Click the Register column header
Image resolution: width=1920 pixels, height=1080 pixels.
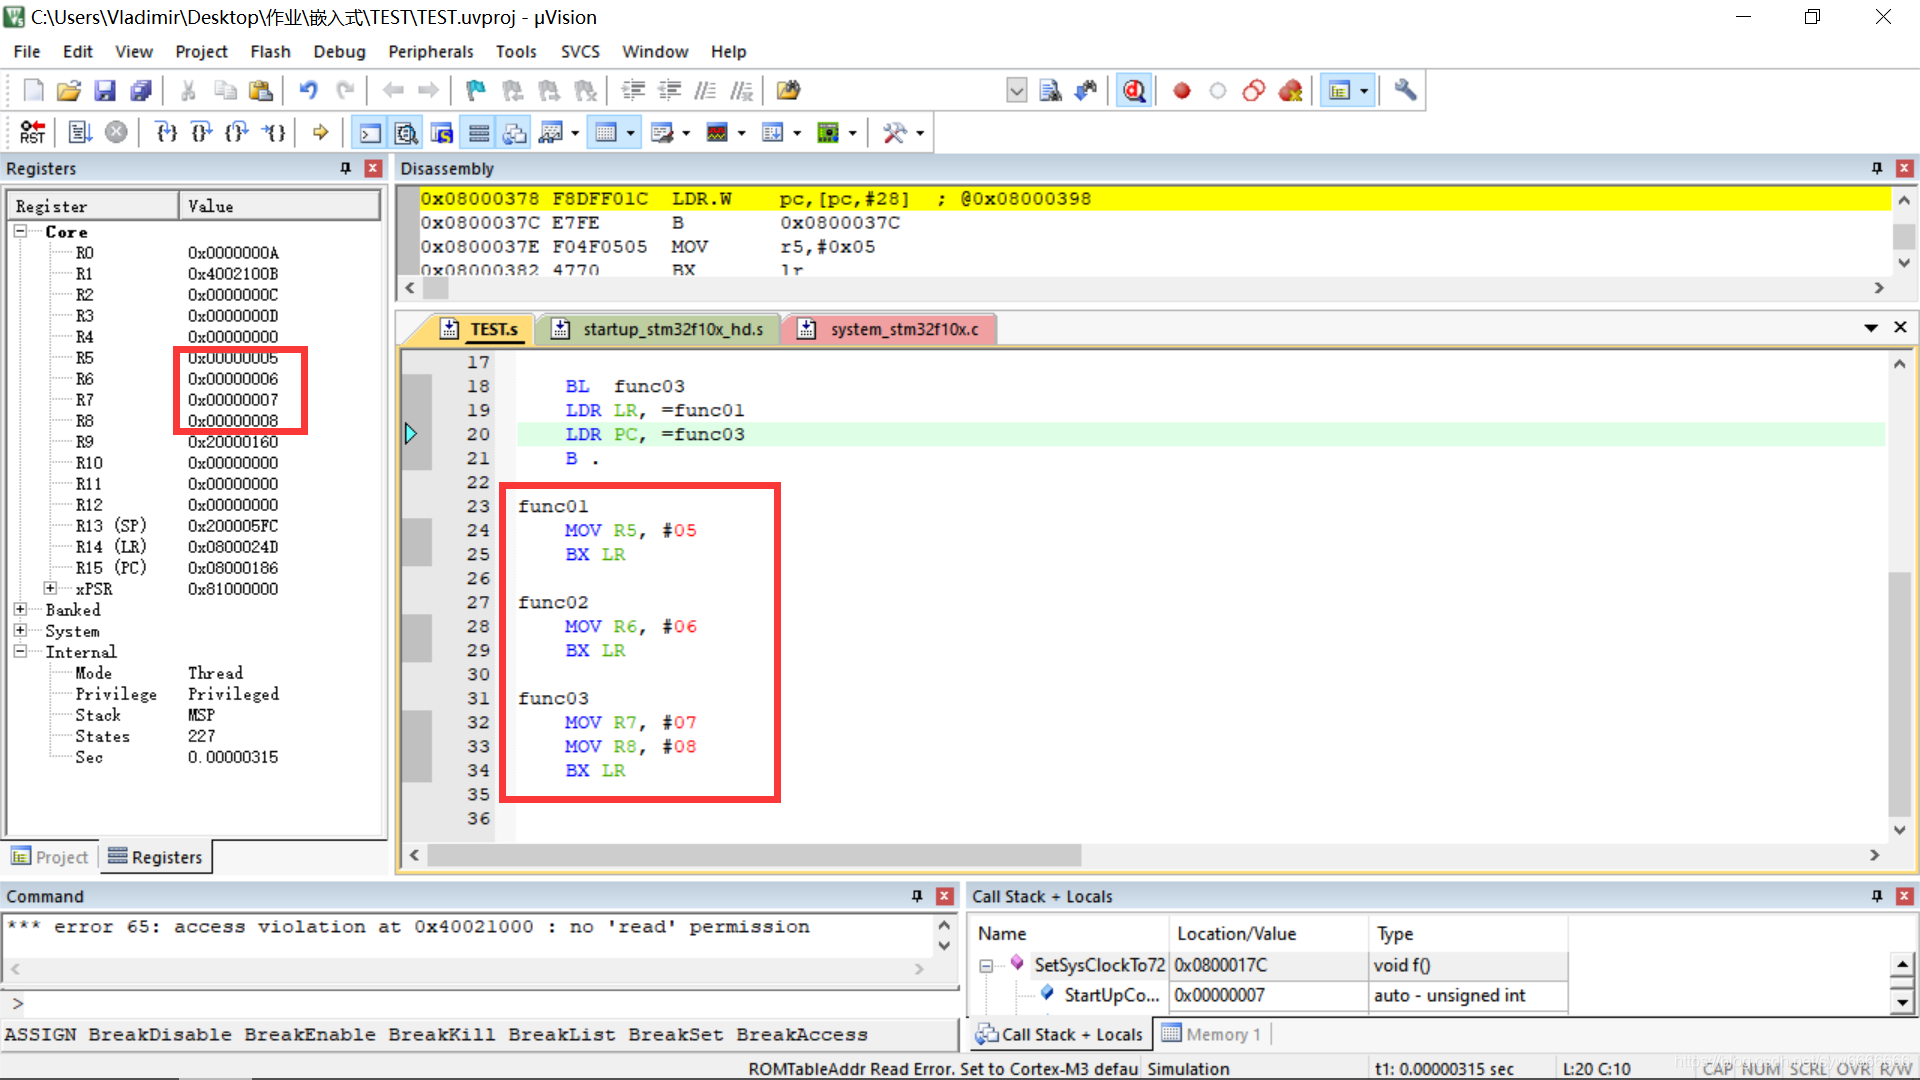pyautogui.click(x=94, y=206)
